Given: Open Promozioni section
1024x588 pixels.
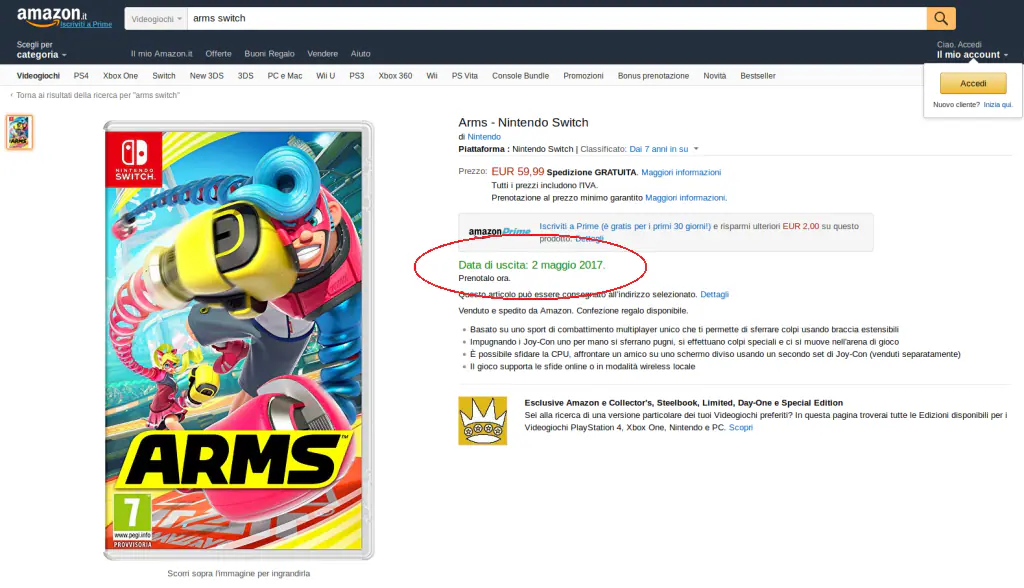Looking at the screenshot, I should [583, 76].
